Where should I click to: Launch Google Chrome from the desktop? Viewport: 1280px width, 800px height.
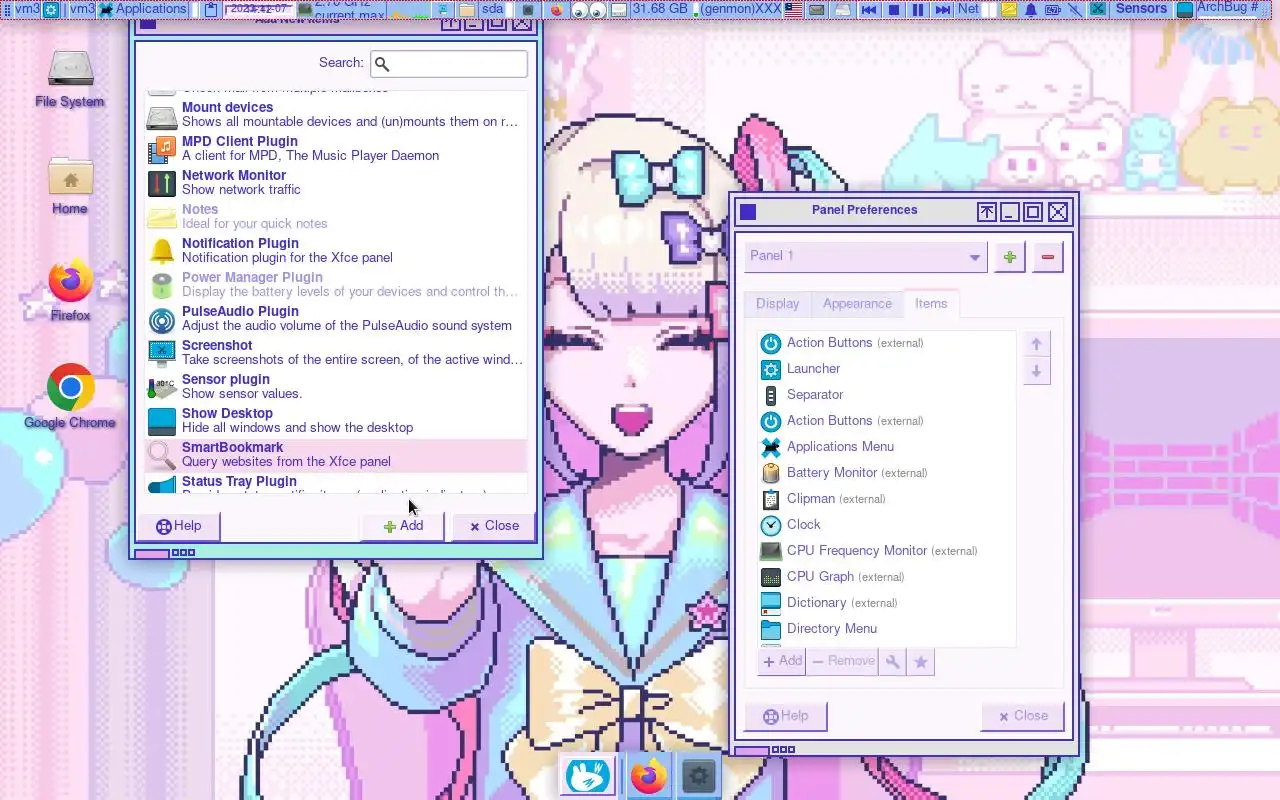(70, 397)
